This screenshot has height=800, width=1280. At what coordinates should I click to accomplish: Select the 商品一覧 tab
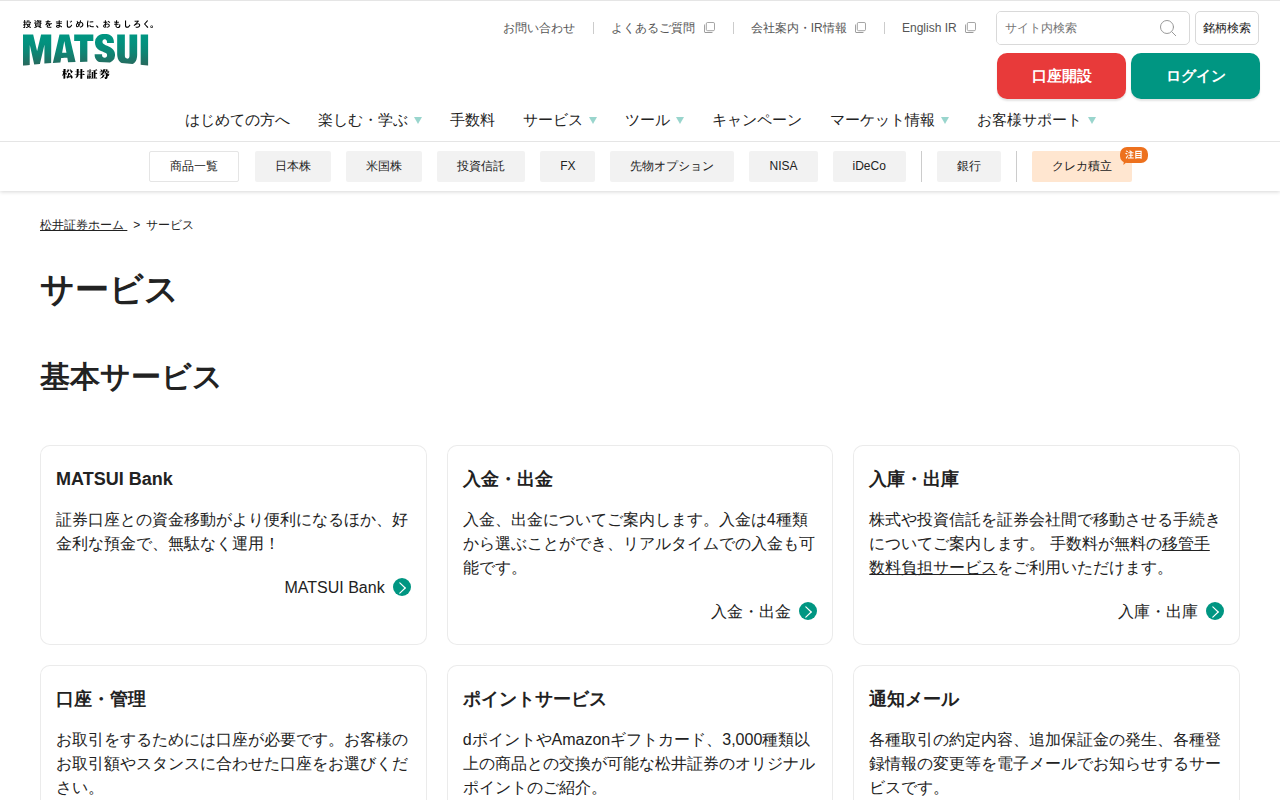point(194,166)
